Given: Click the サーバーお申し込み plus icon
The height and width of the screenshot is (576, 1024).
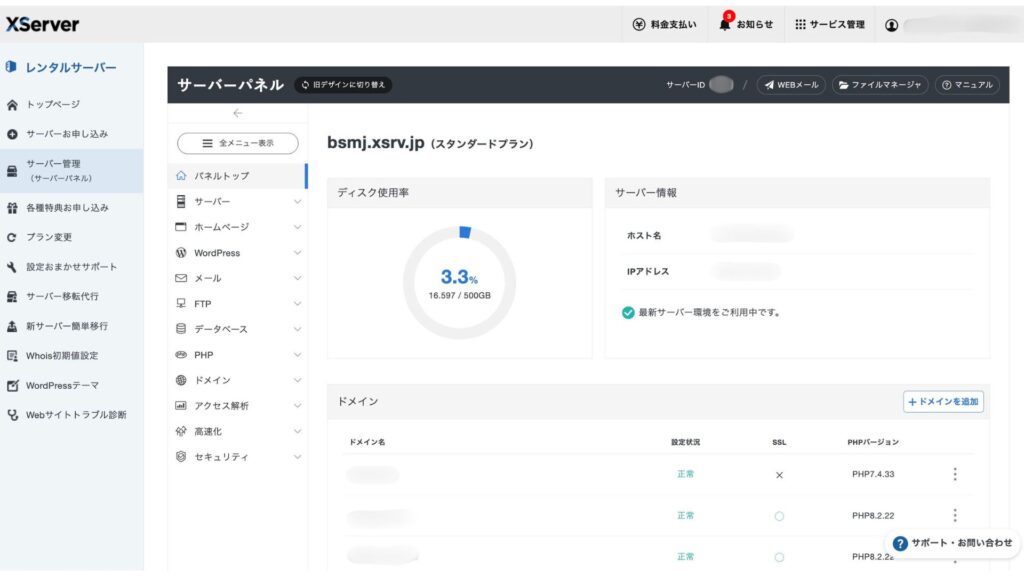Looking at the screenshot, I should (x=12, y=134).
